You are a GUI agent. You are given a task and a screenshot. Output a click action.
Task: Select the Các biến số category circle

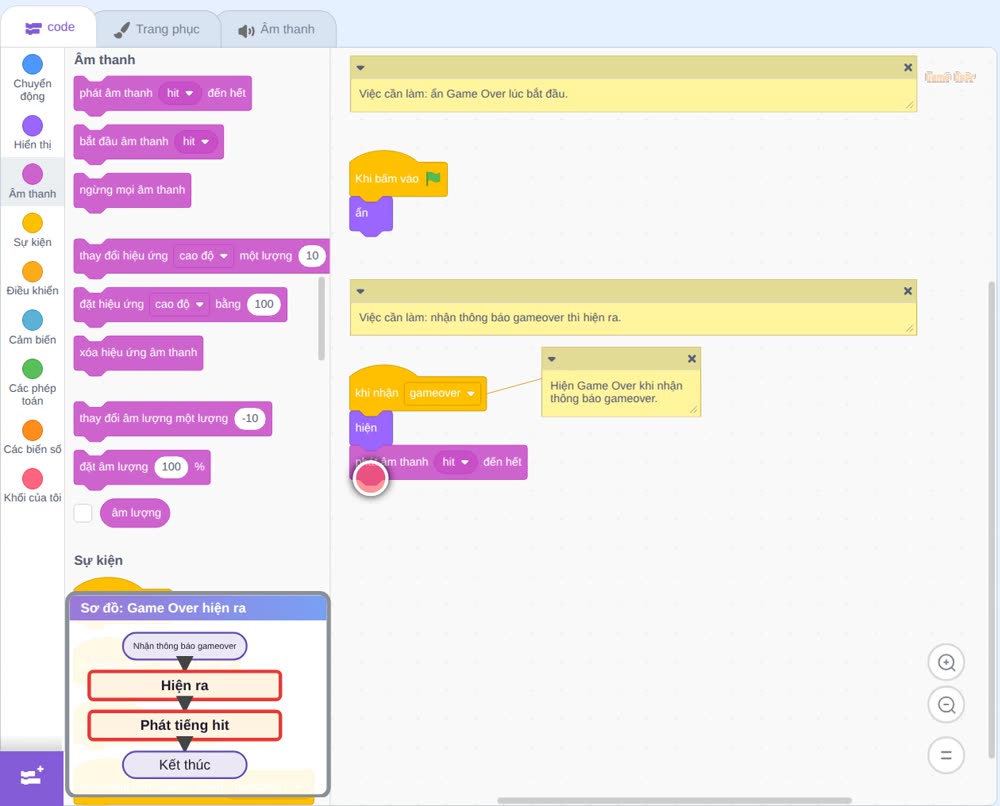coord(33,430)
